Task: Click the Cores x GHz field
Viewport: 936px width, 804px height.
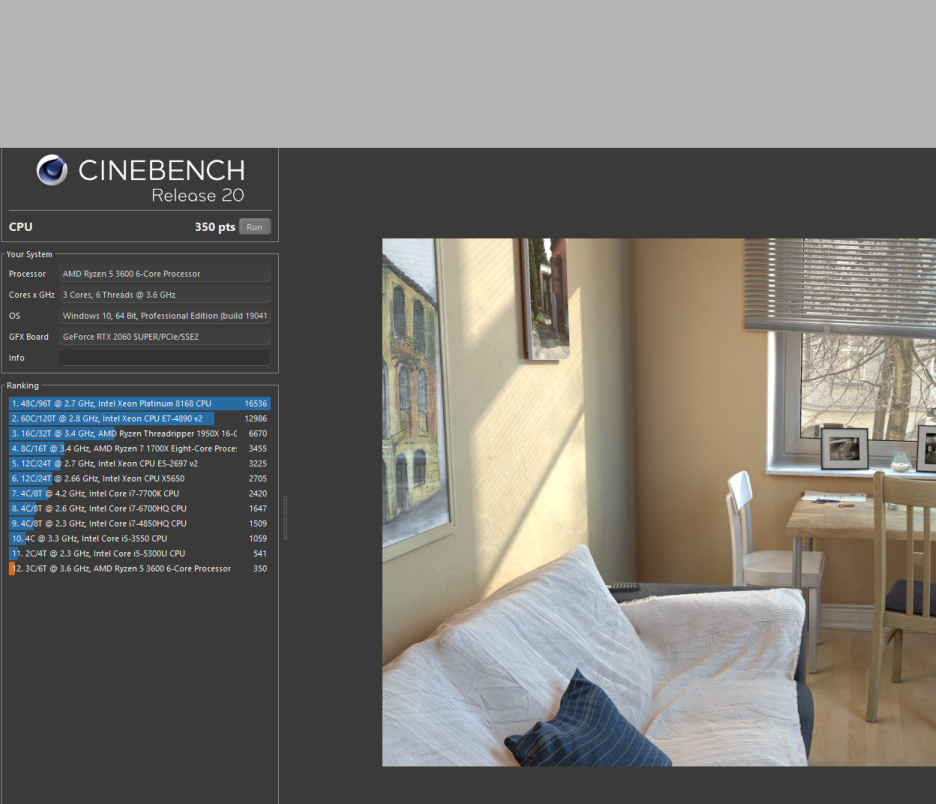Action: click(165, 294)
